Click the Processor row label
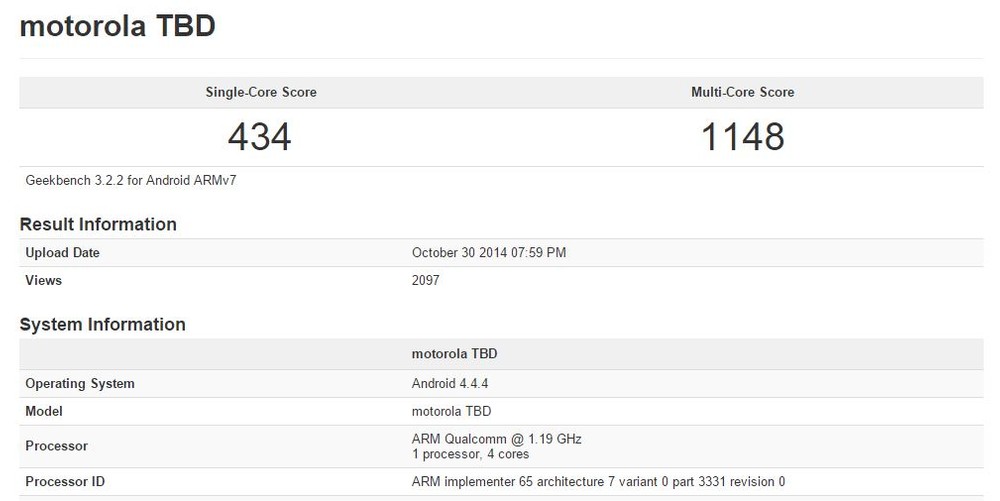The height and width of the screenshot is (501, 1000). [x=57, y=446]
